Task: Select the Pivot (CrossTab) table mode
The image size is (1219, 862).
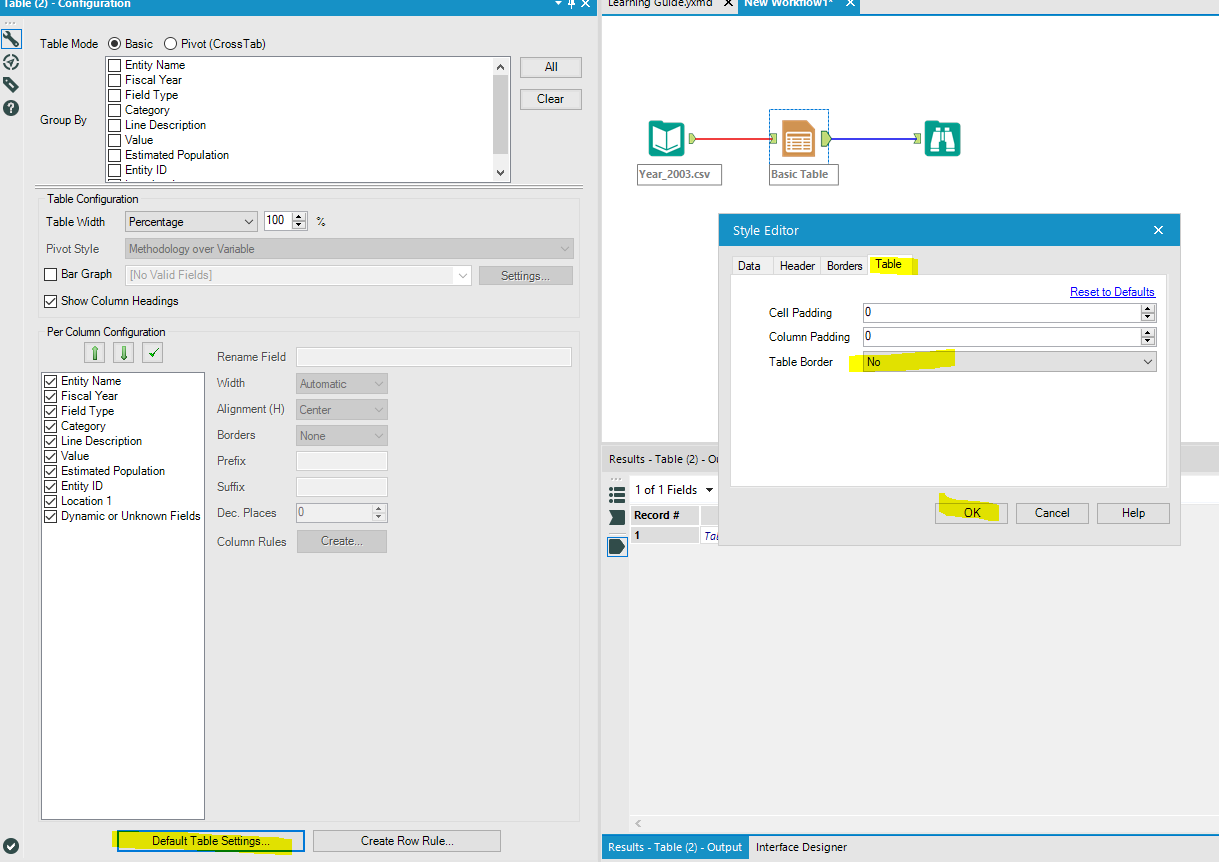Action: point(170,43)
